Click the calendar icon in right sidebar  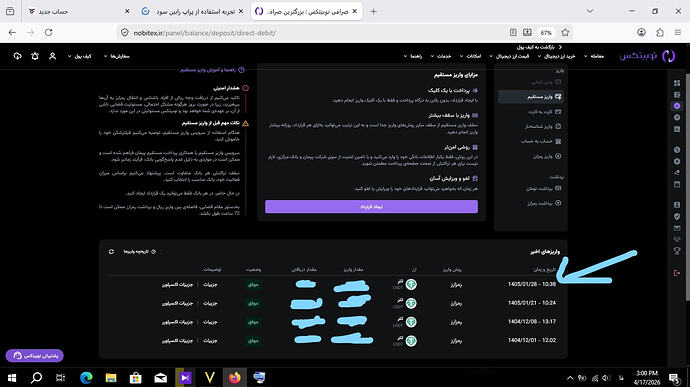coord(677,184)
